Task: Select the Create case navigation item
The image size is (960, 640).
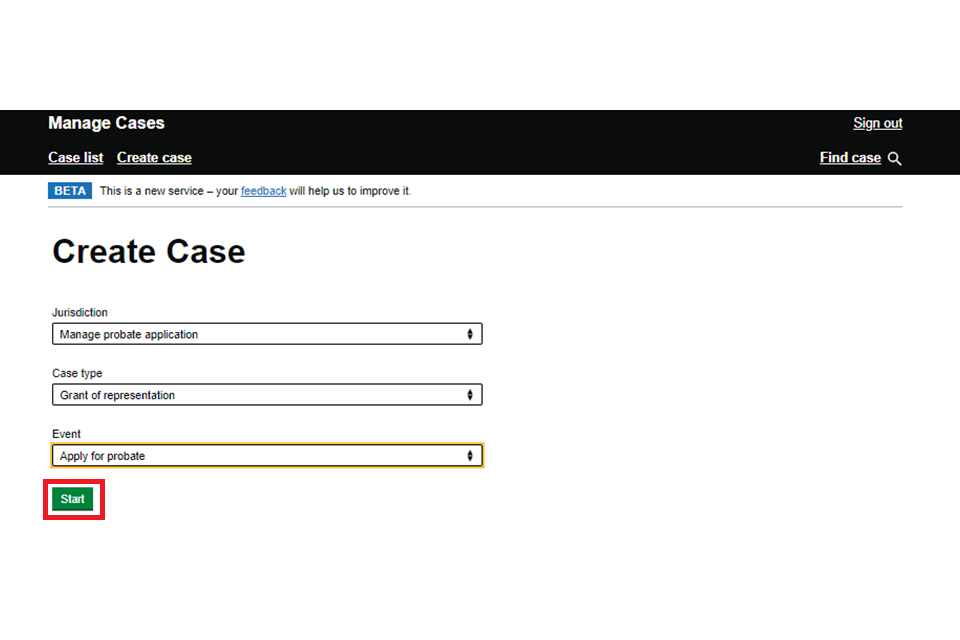Action: [x=154, y=158]
